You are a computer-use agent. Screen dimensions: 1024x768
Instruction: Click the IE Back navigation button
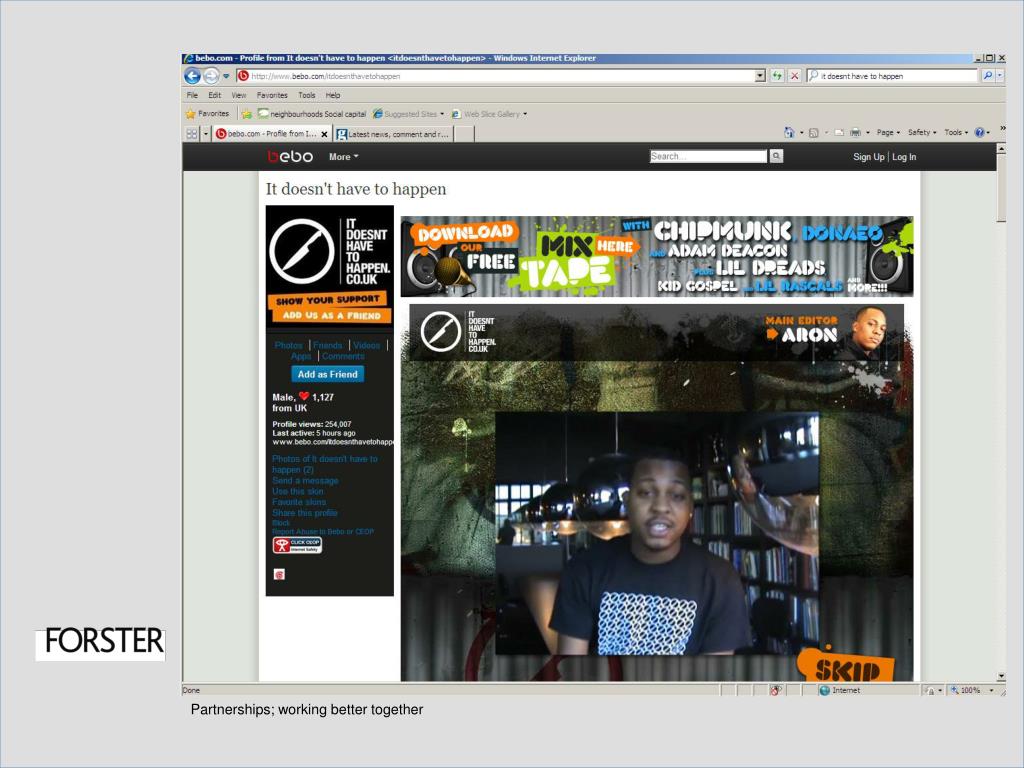click(192, 76)
